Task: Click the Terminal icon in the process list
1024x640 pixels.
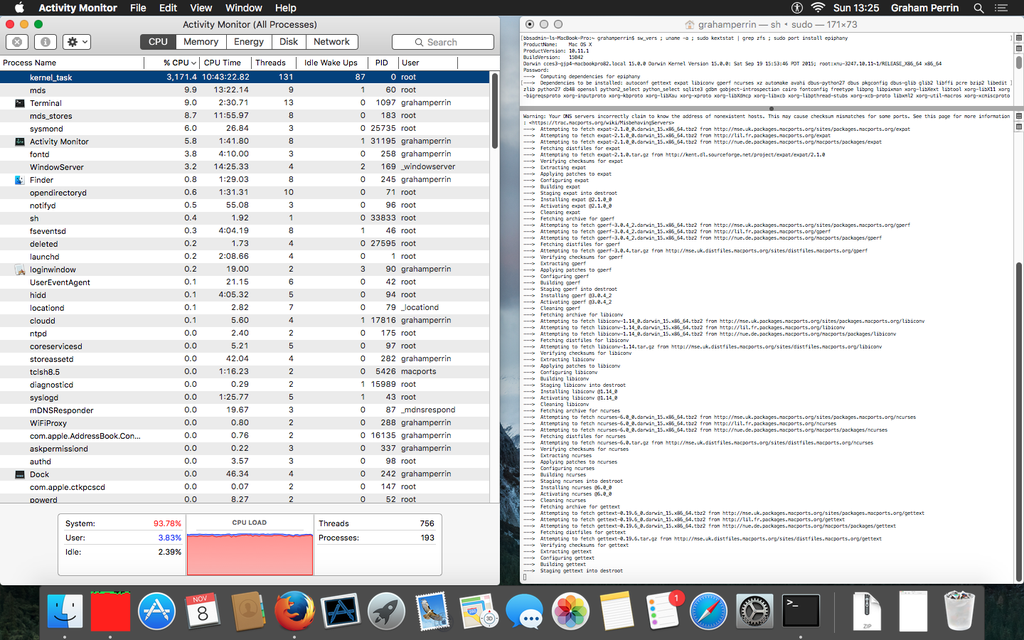Action: click(20, 103)
